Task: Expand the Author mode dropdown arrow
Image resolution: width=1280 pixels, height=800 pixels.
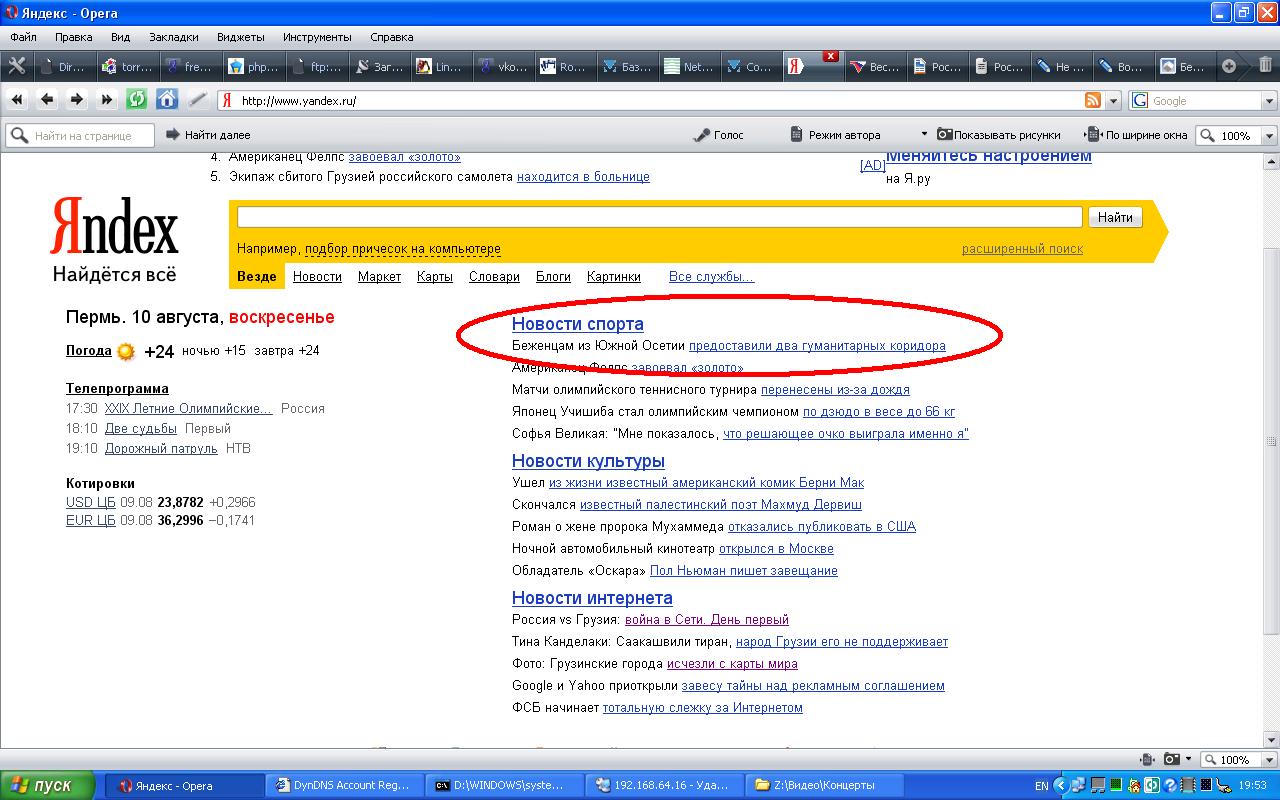Action: (924, 135)
